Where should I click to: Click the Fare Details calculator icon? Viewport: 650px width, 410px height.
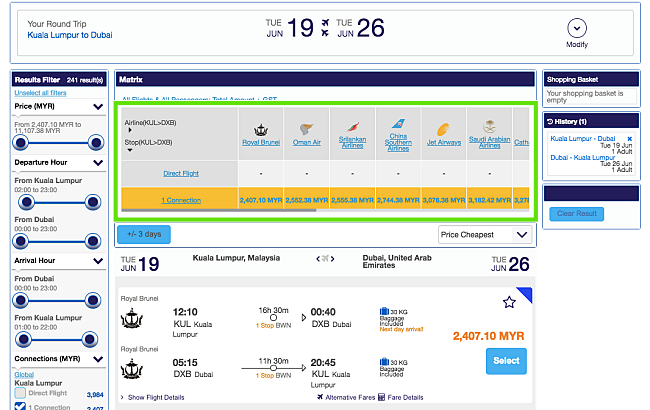(x=381, y=397)
